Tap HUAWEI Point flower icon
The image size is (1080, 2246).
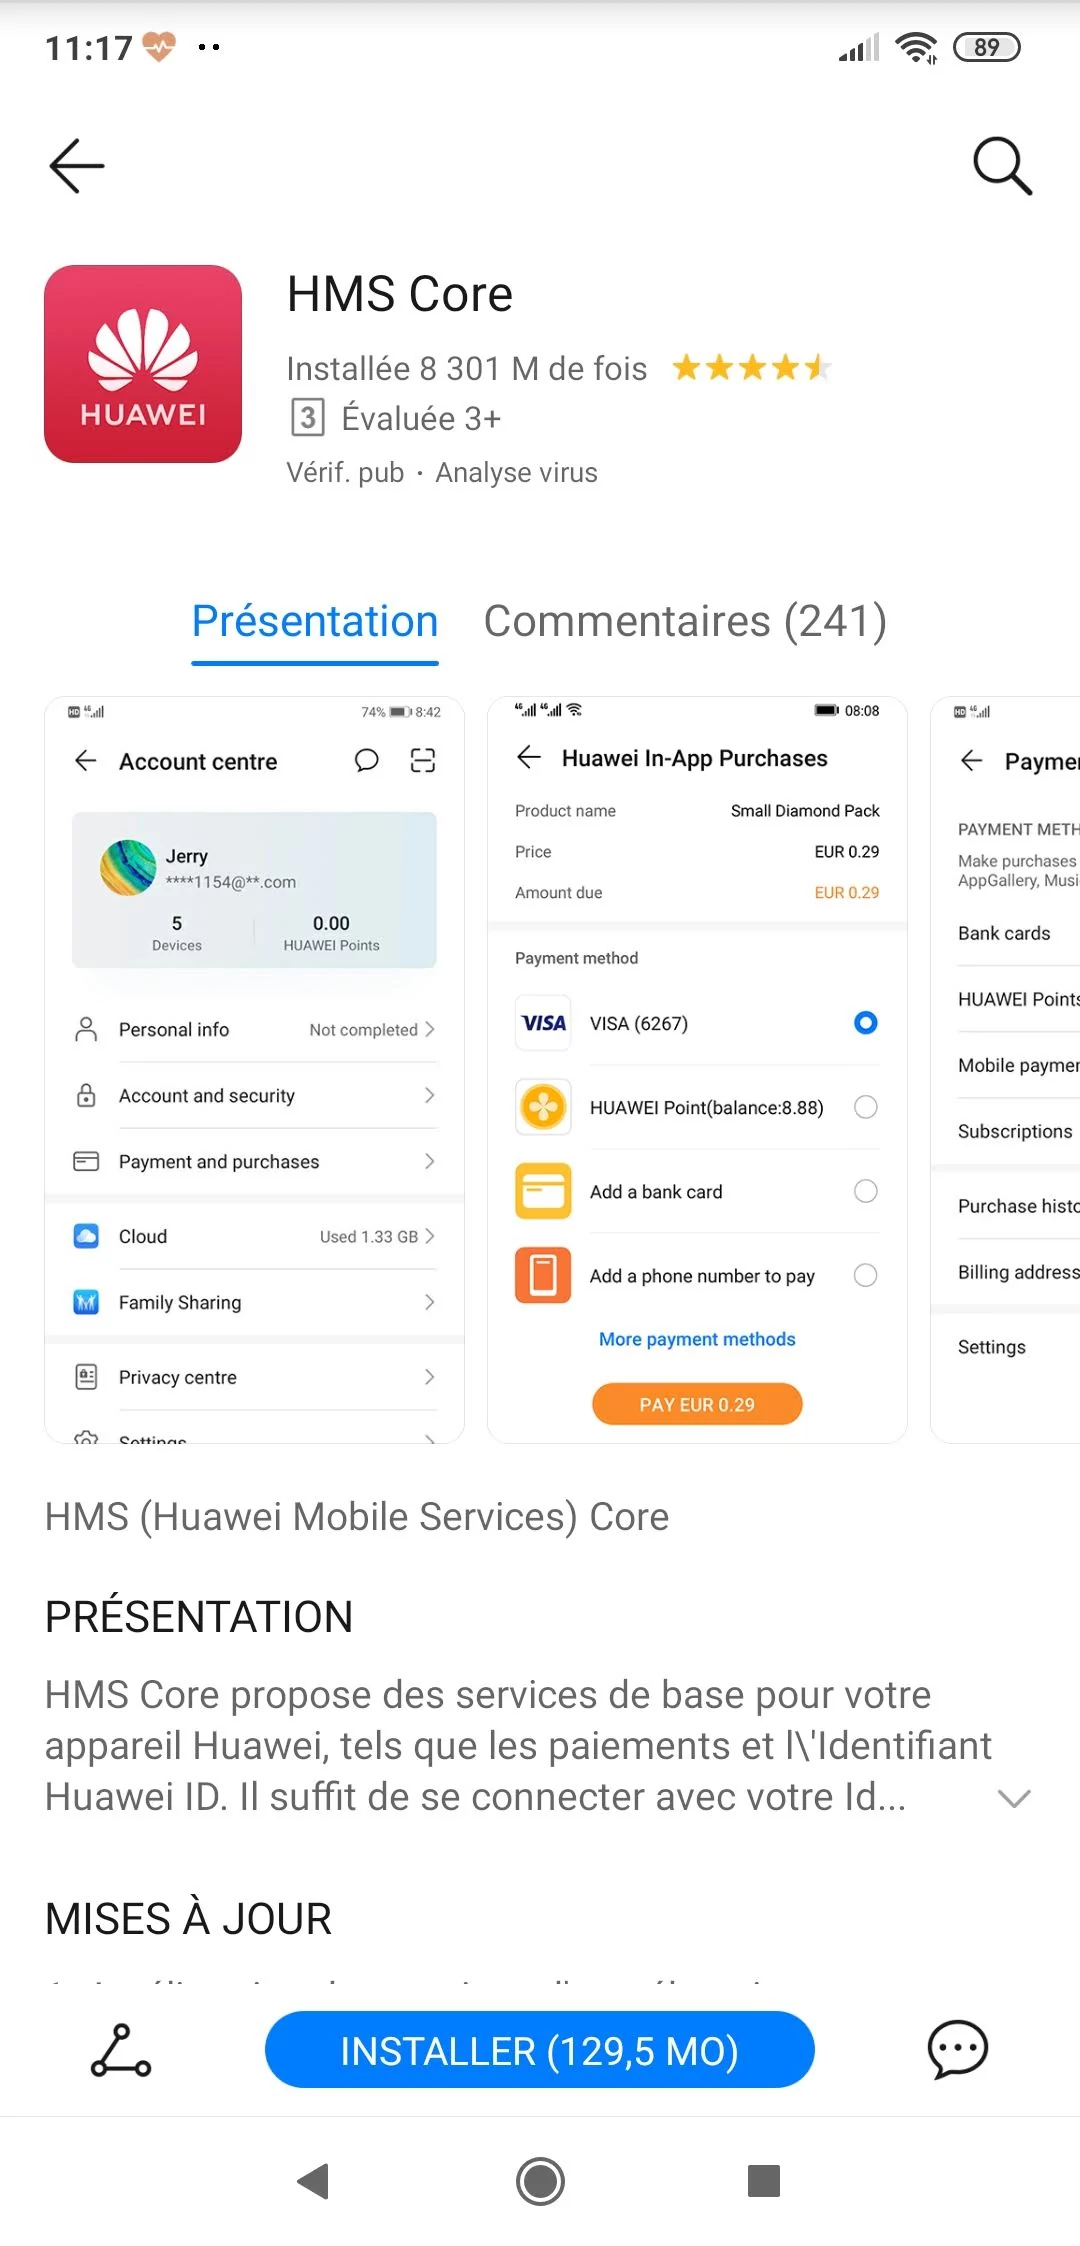click(x=543, y=1107)
